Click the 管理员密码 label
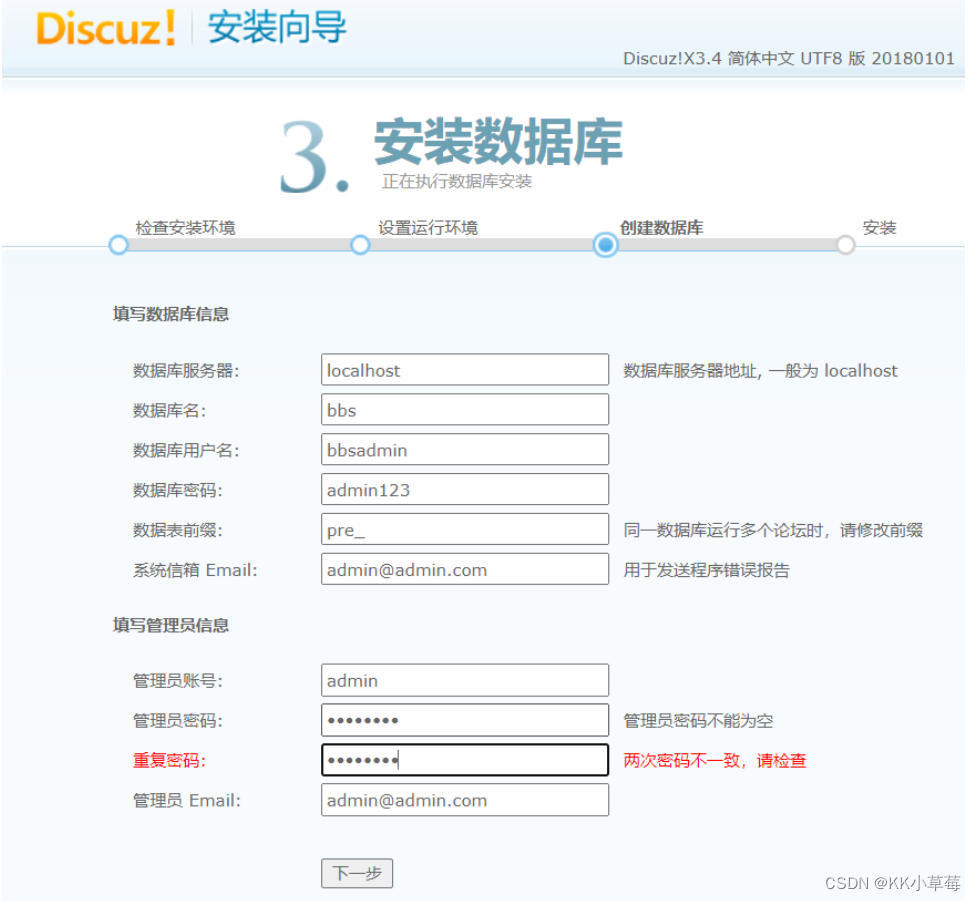The image size is (976, 901). (x=177, y=721)
